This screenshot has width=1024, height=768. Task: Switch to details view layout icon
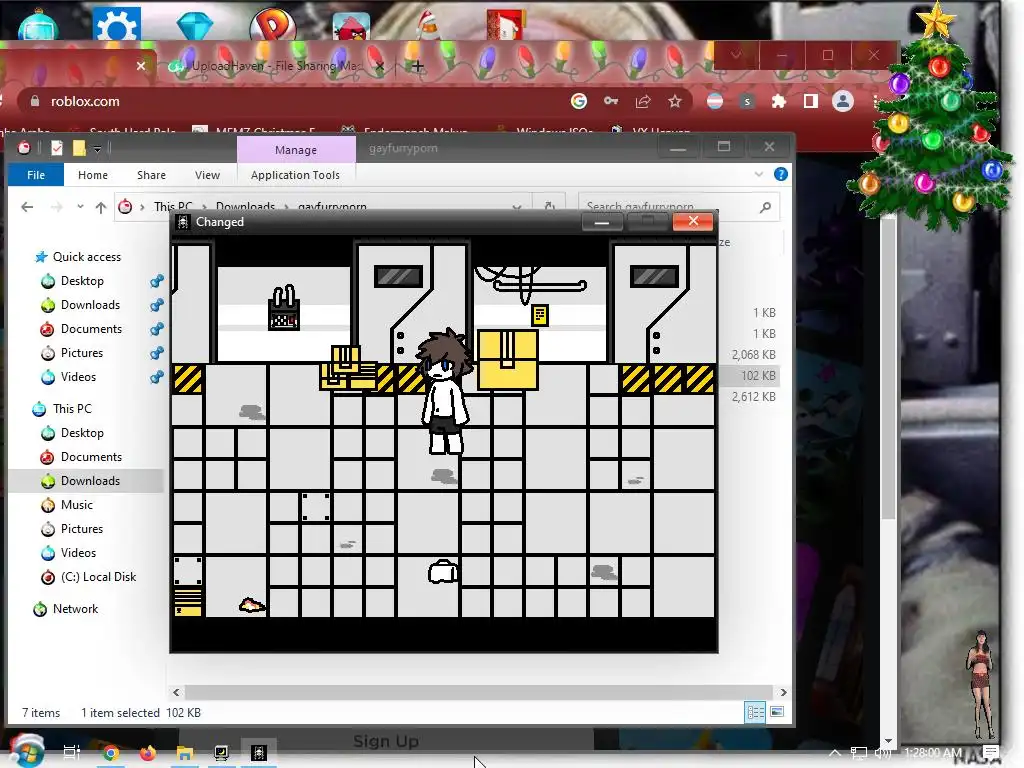point(756,712)
